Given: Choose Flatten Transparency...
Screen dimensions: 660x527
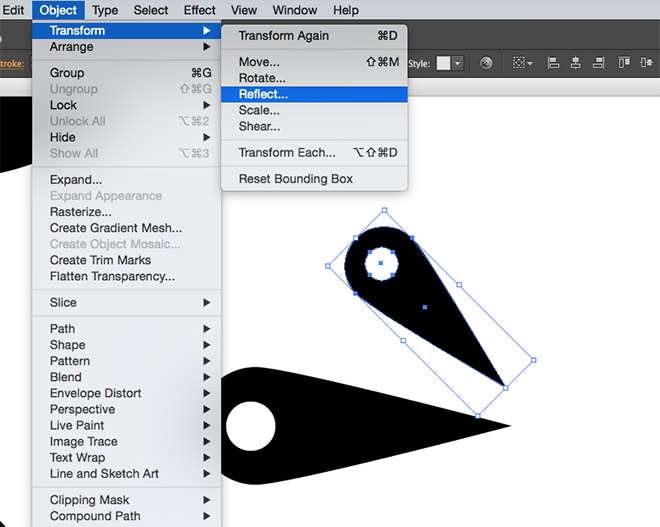Looking at the screenshot, I should pos(127,276).
